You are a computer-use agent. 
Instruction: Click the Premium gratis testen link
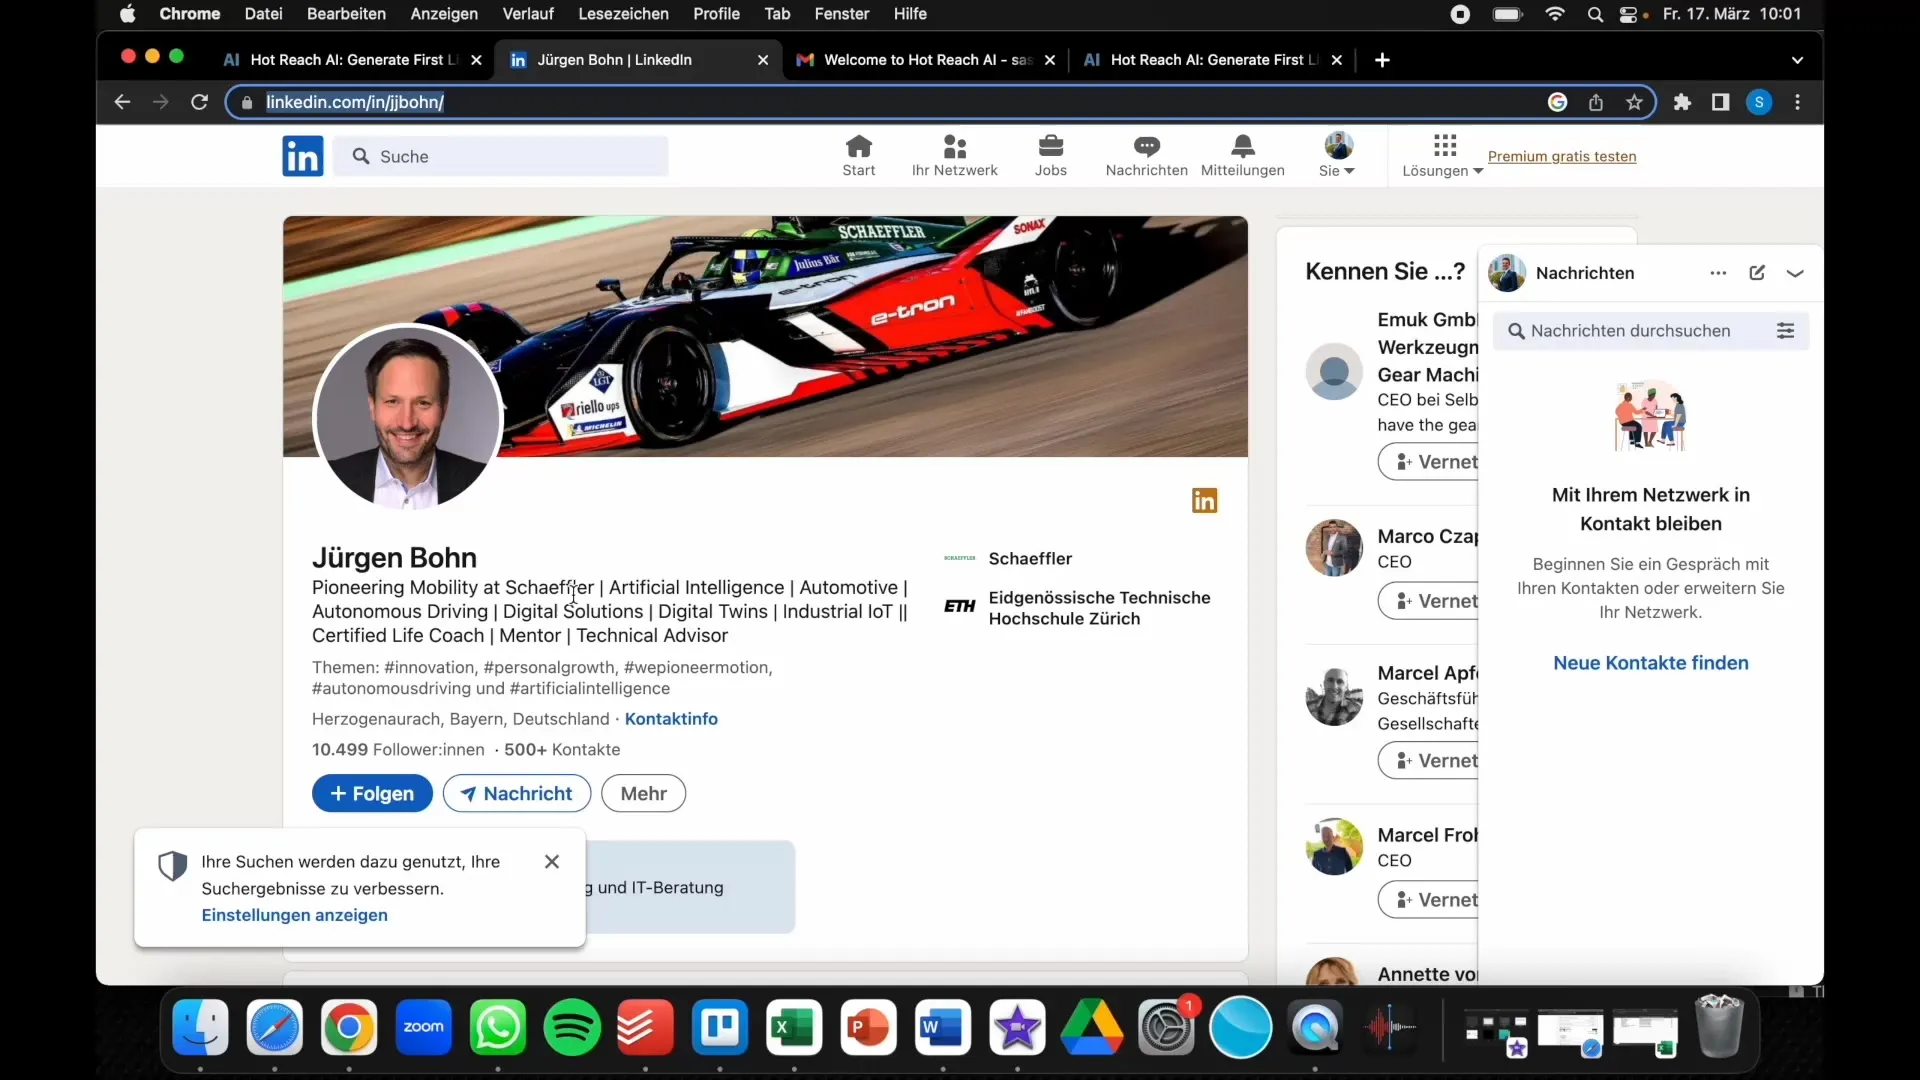pos(1562,156)
